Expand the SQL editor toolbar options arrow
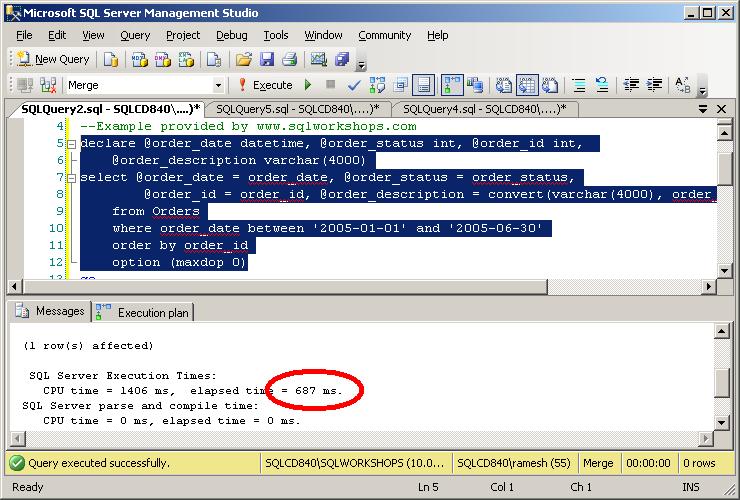The width and height of the screenshot is (740, 500). (702, 90)
